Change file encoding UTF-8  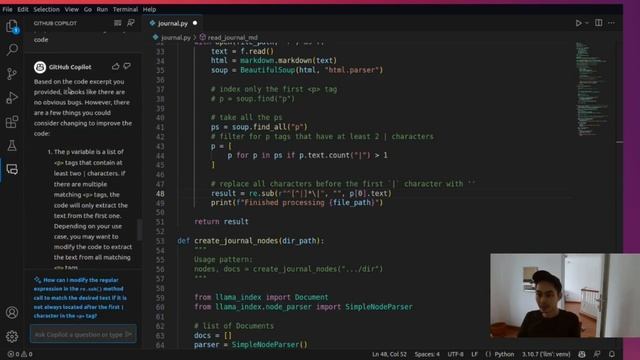pyautogui.click(x=456, y=354)
